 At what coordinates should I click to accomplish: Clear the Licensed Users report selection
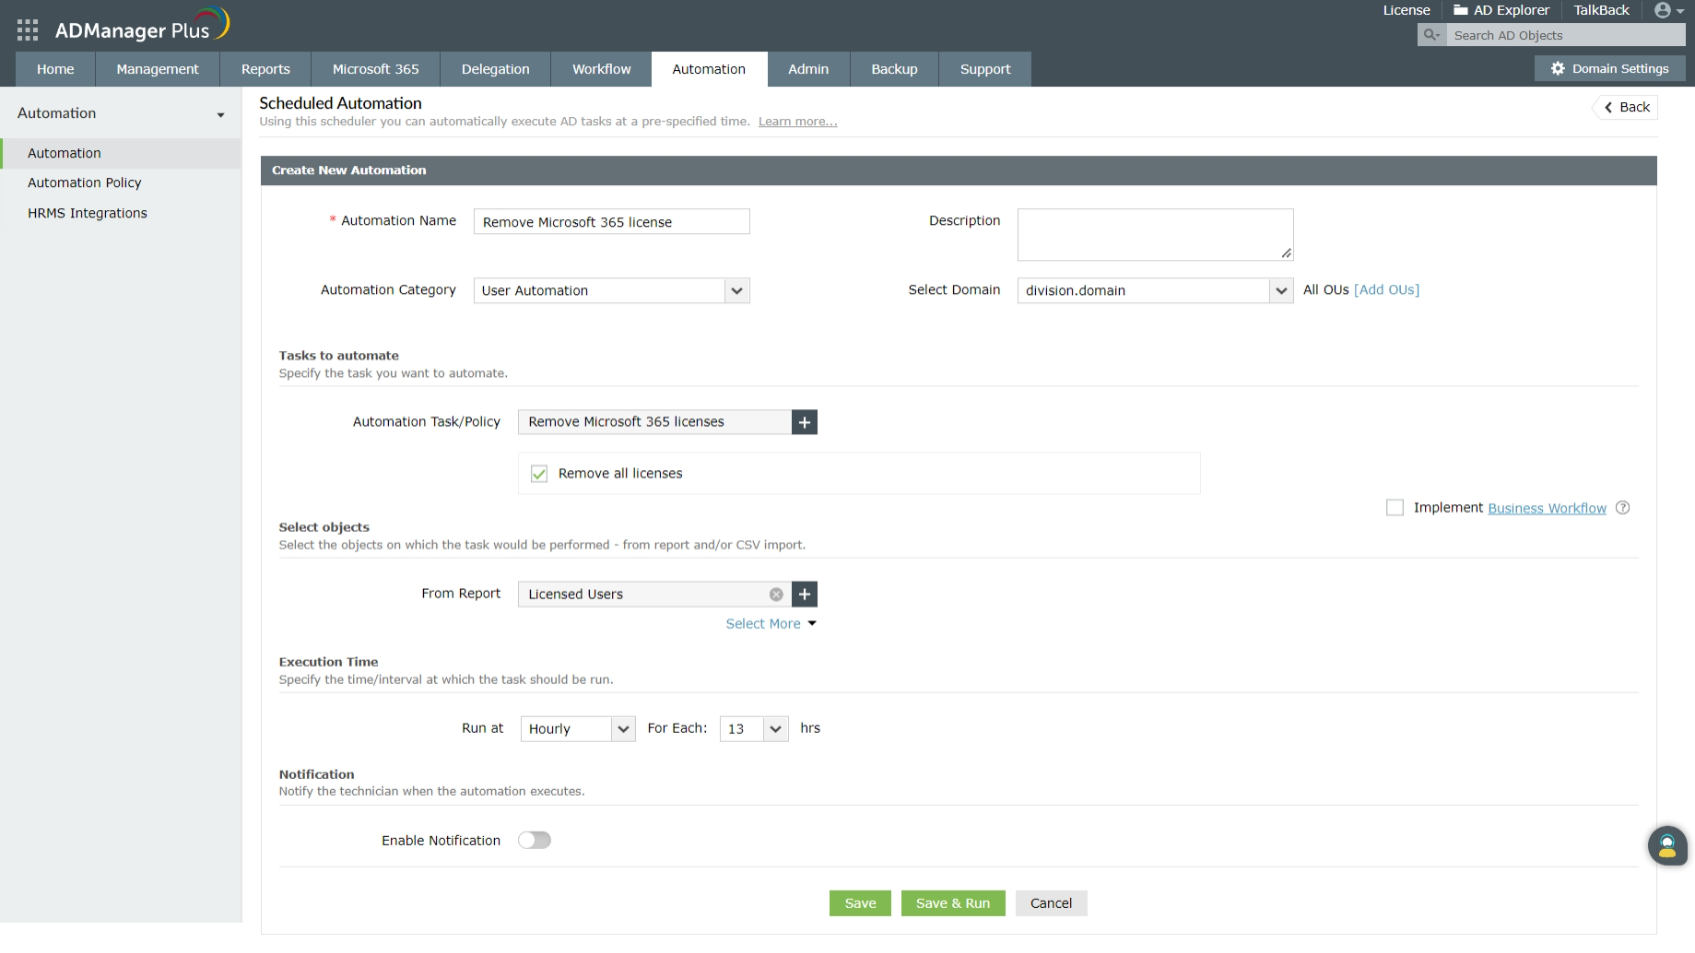tap(776, 594)
